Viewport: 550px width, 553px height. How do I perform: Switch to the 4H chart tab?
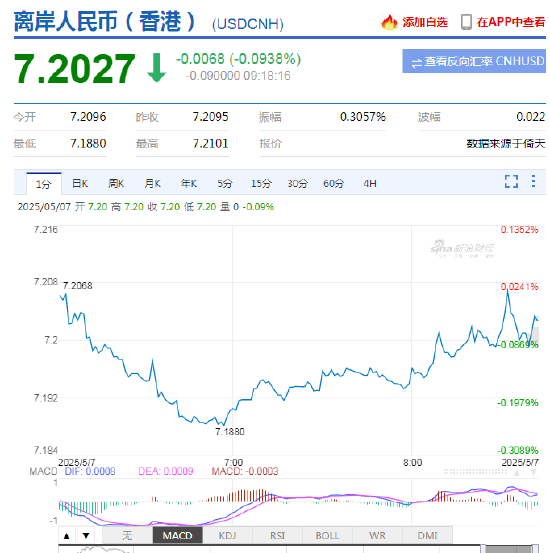click(x=370, y=183)
